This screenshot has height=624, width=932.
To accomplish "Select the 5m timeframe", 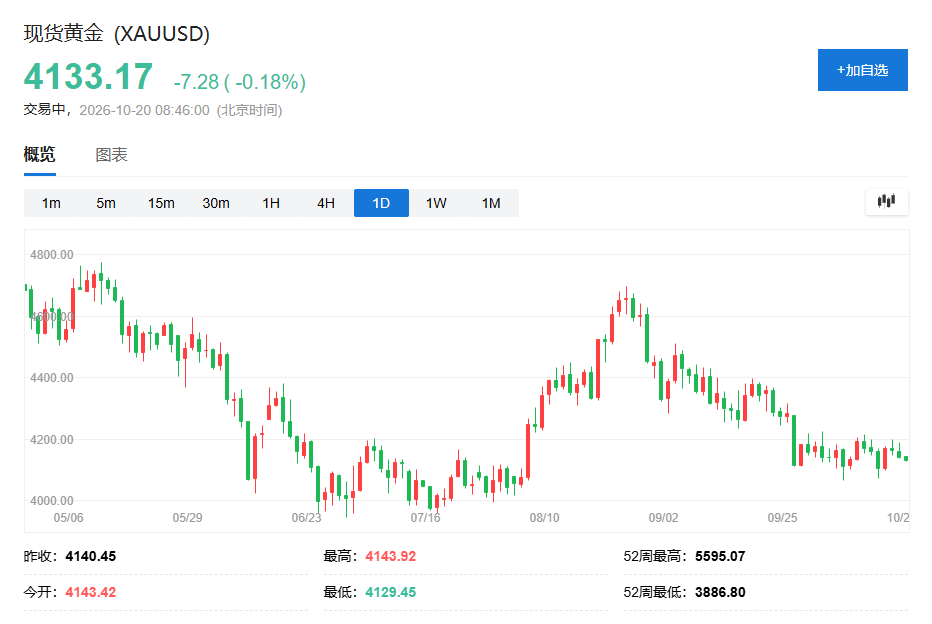I will tap(106, 203).
